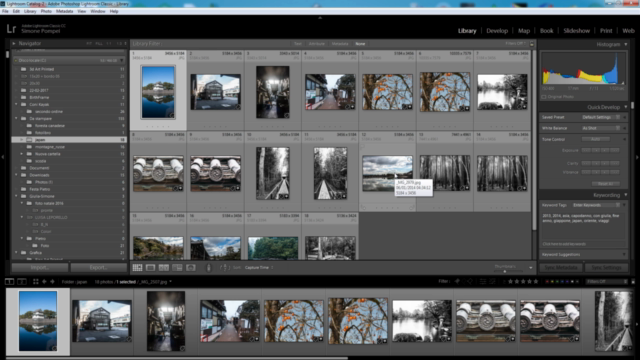Screen dimensions: 640x360
Task: Click Reset All in Quick Develop
Action: (x=606, y=184)
